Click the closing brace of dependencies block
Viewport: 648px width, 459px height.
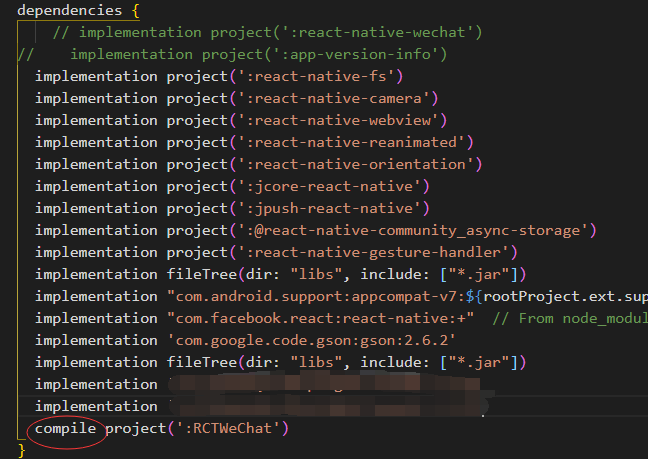click(x=21, y=450)
